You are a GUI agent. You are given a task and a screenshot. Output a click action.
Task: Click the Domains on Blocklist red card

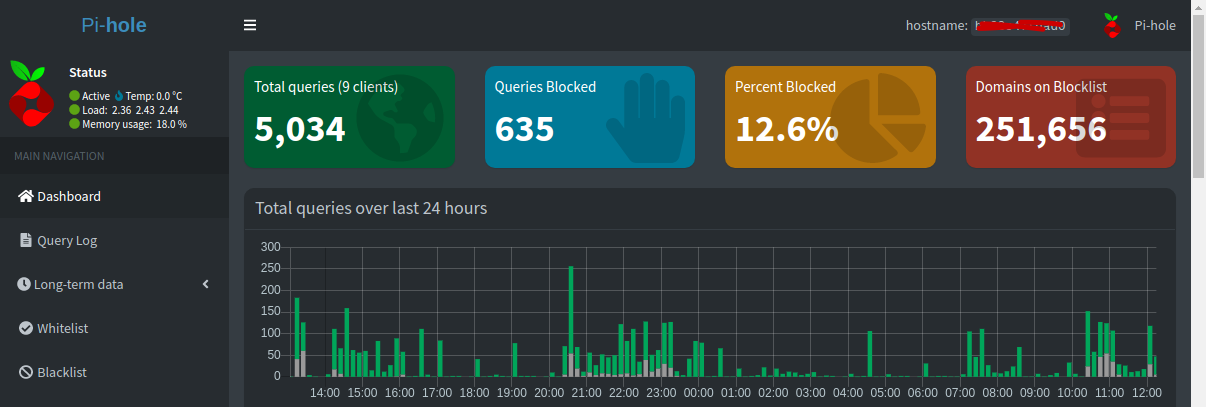(x=1070, y=117)
